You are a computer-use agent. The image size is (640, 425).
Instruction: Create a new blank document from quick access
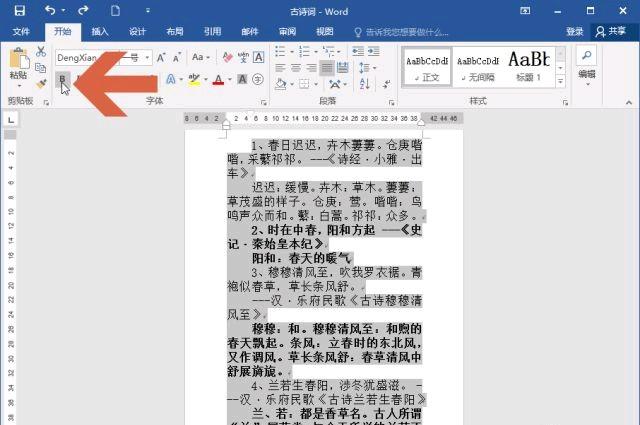coord(116,11)
